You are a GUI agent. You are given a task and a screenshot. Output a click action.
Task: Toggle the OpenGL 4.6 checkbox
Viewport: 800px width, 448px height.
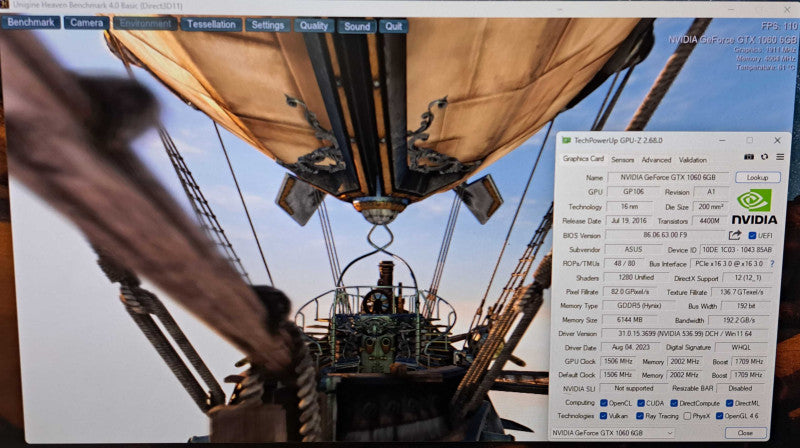pos(719,416)
